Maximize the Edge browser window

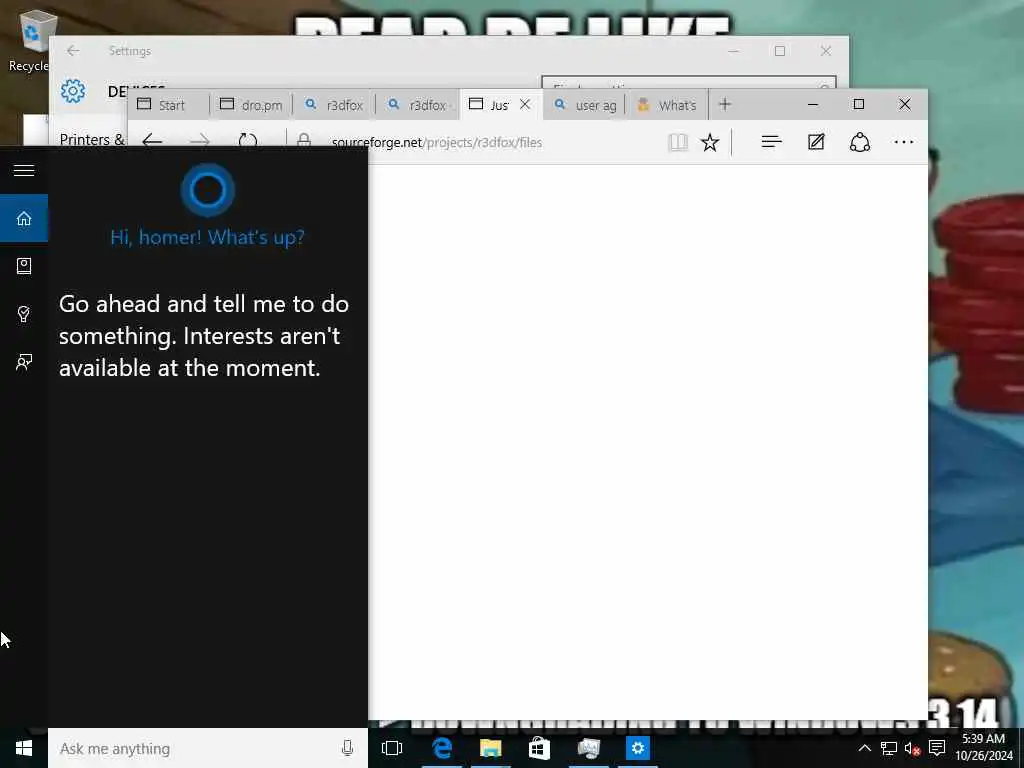point(859,104)
